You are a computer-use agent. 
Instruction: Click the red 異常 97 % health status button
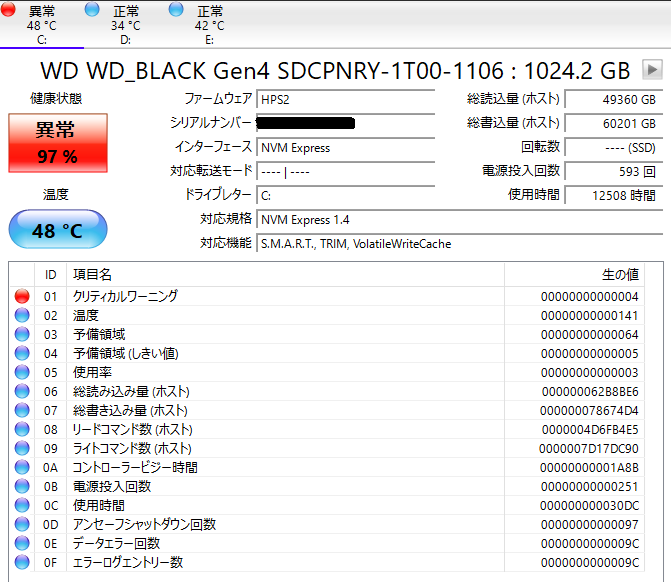click(58, 143)
